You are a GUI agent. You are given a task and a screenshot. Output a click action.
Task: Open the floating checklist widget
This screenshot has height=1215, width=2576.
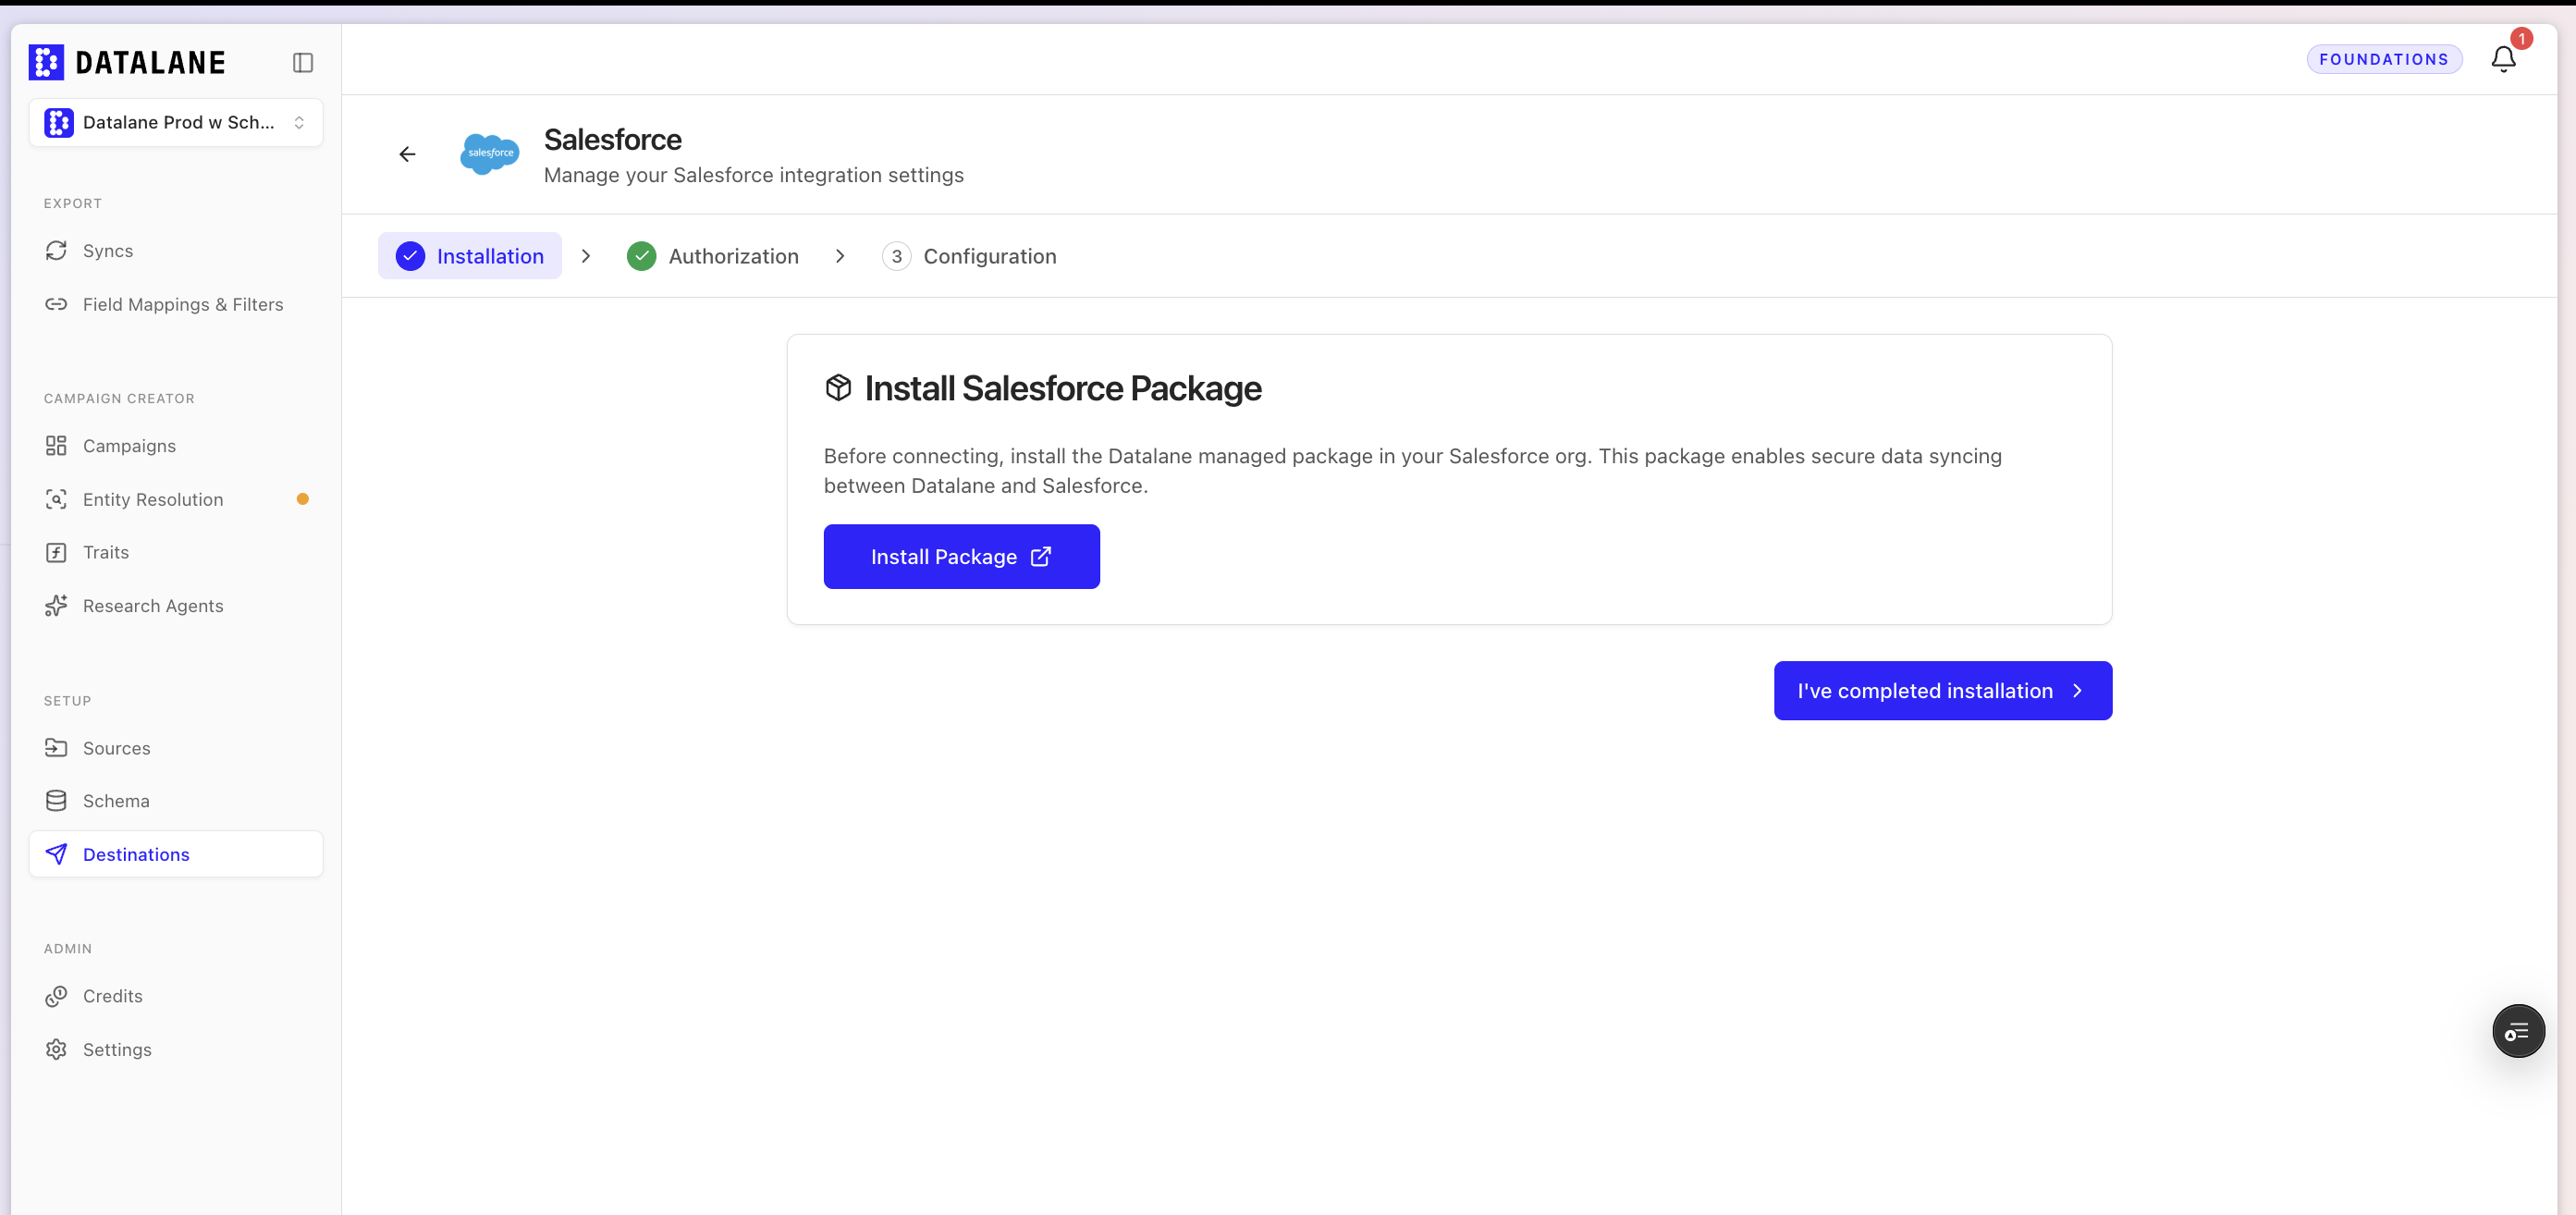click(2518, 1030)
